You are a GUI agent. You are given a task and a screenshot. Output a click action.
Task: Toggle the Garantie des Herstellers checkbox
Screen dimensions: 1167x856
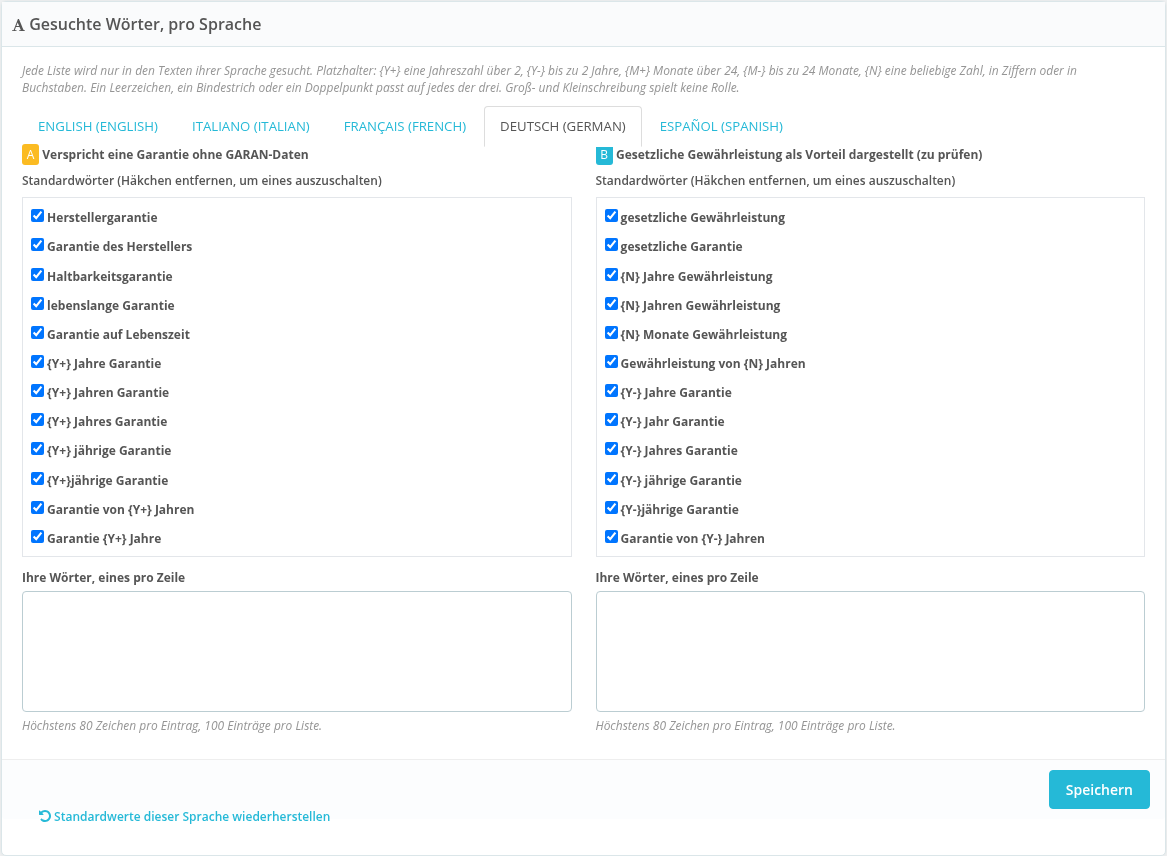[x=37, y=245]
